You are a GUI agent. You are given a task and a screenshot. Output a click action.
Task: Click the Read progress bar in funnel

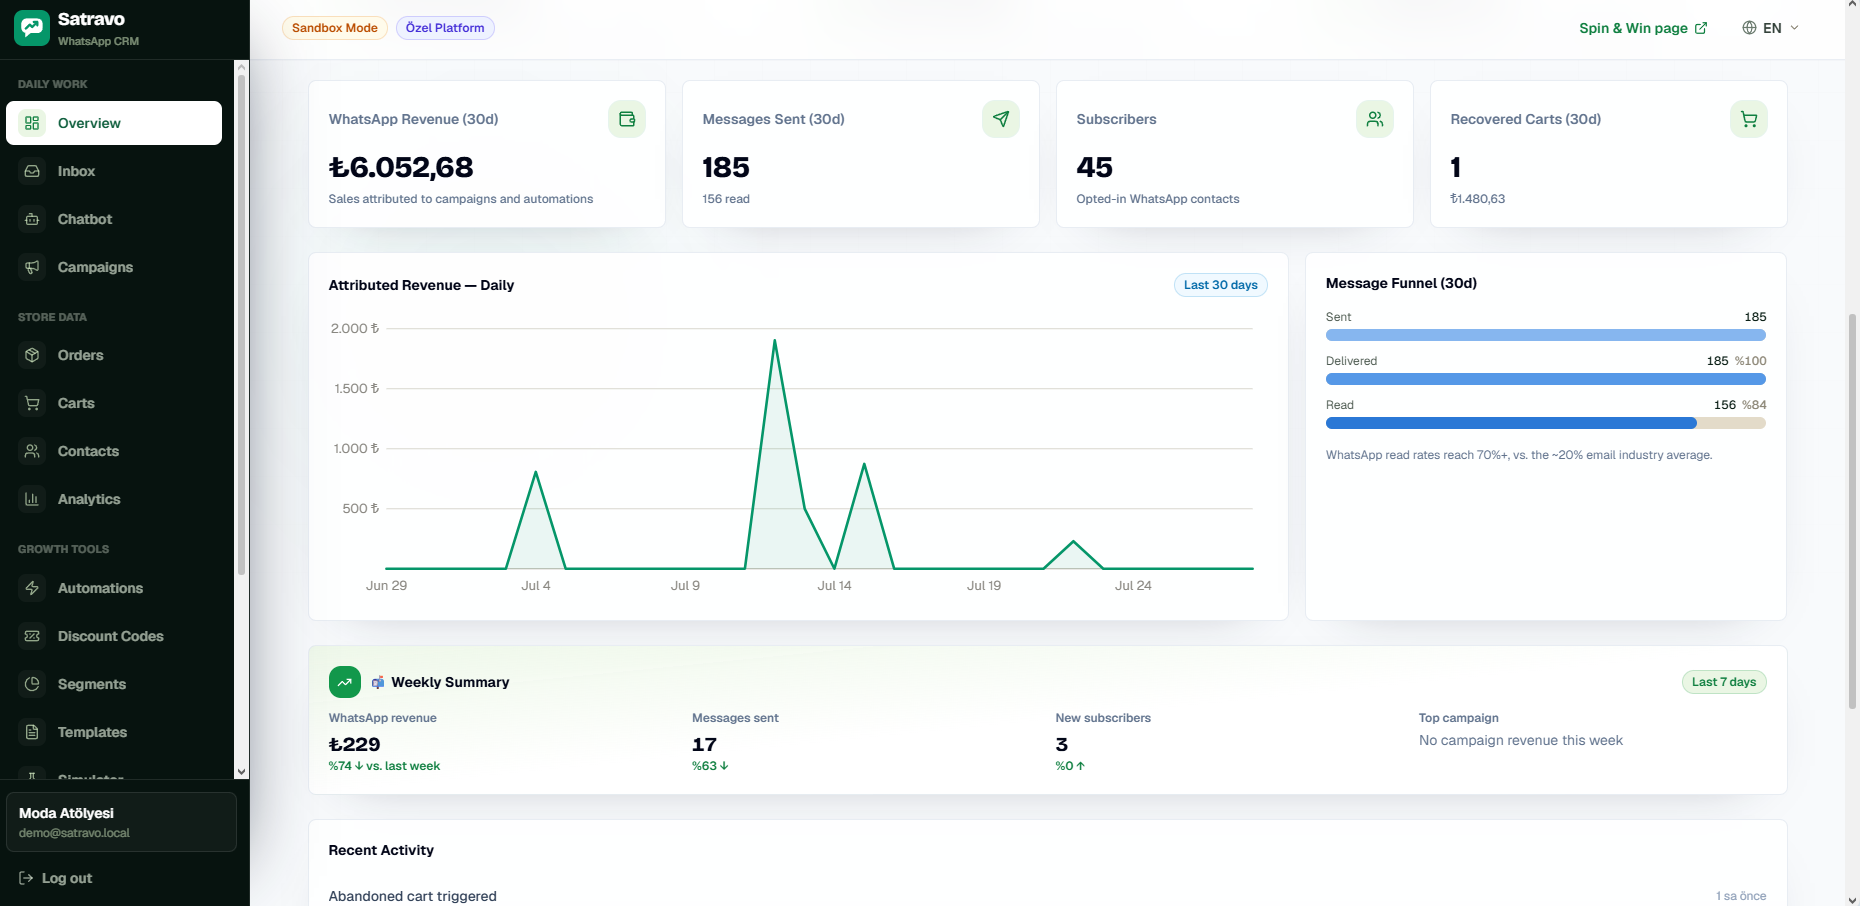pyautogui.click(x=1546, y=423)
